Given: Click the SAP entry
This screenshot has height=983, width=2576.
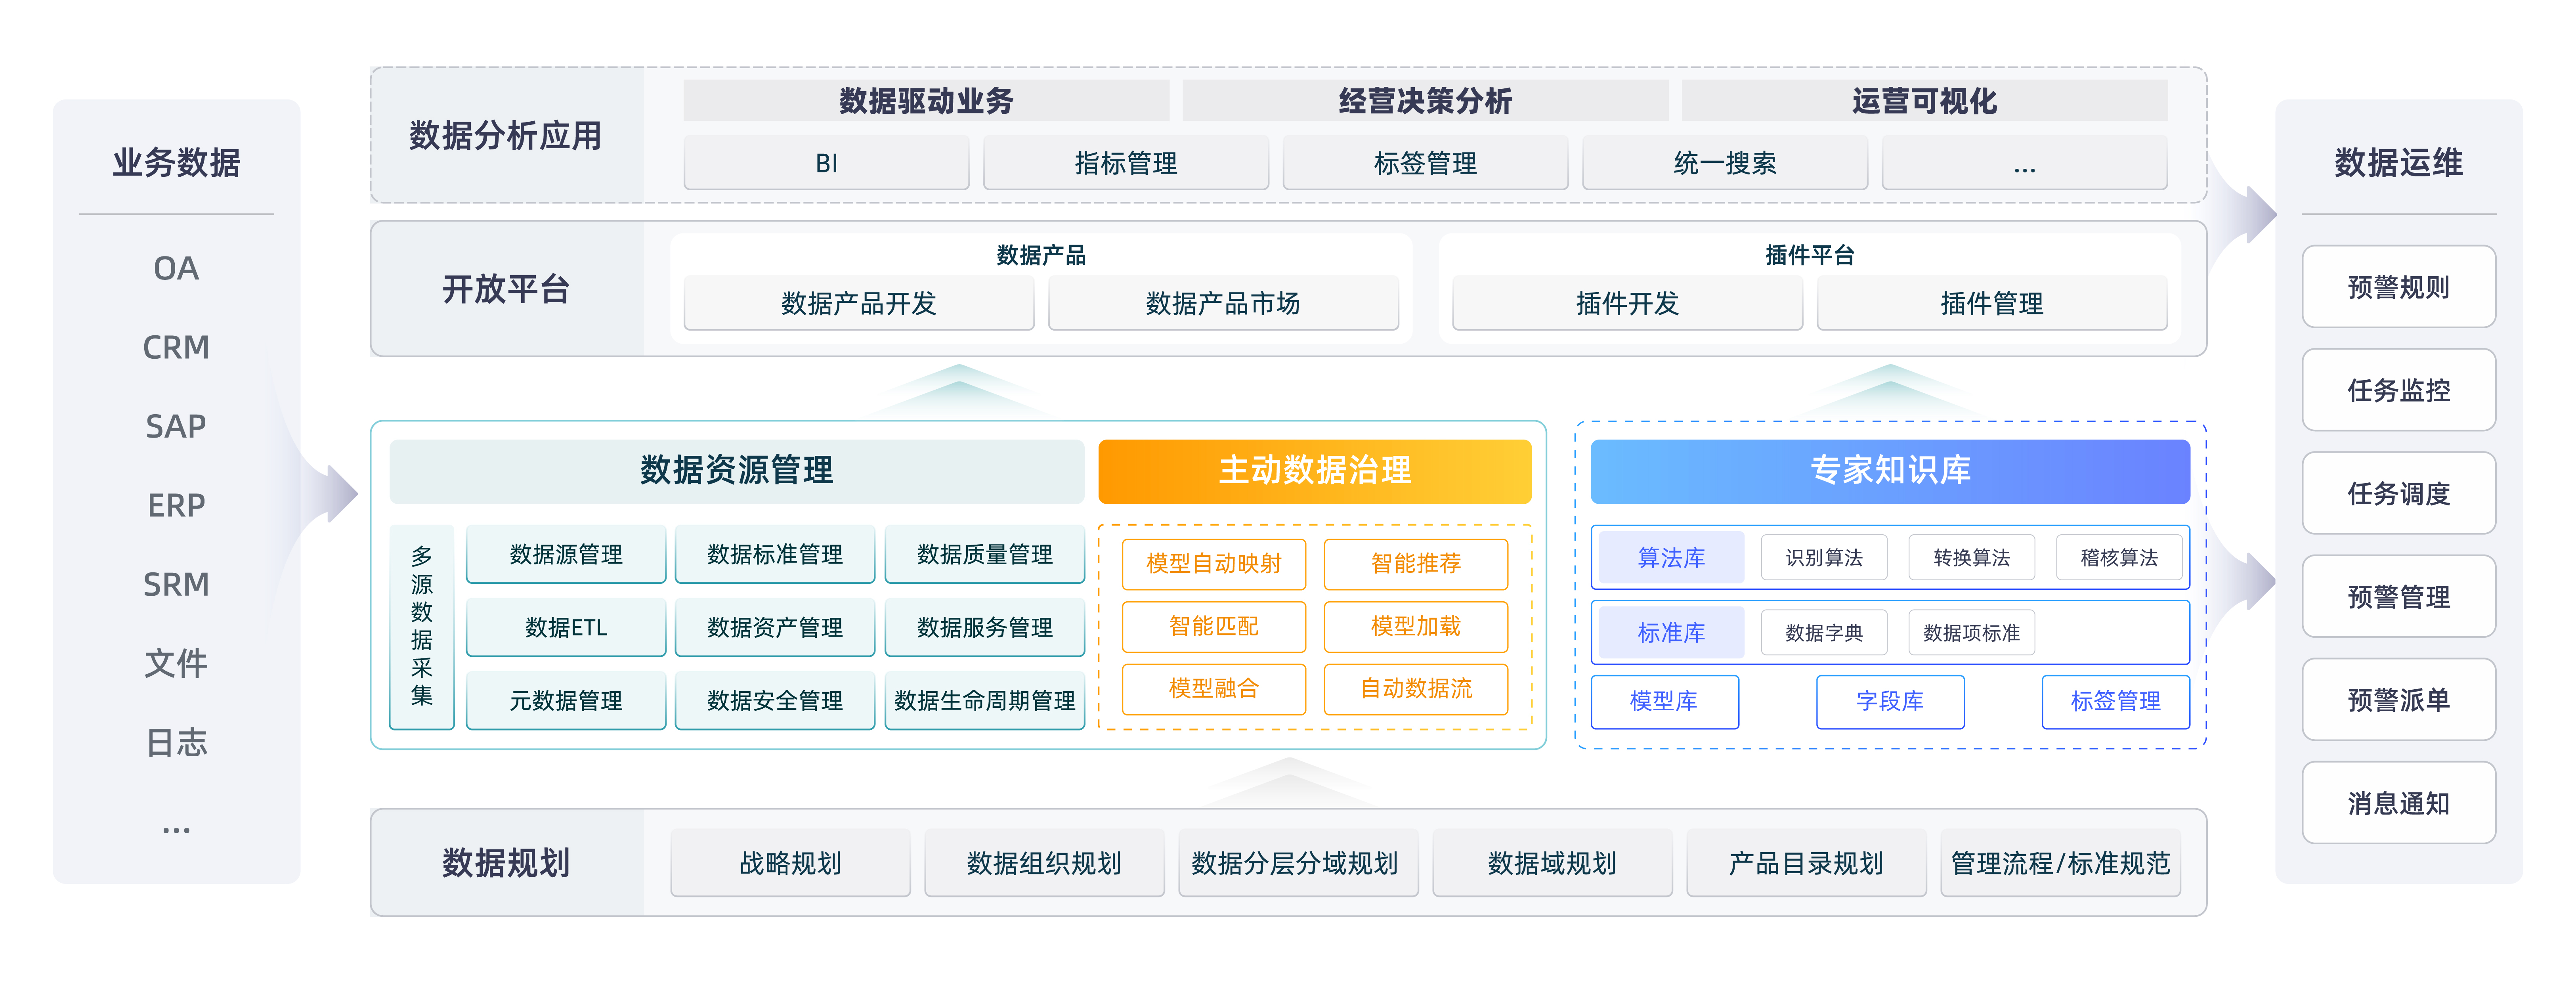Looking at the screenshot, I should point(176,426).
